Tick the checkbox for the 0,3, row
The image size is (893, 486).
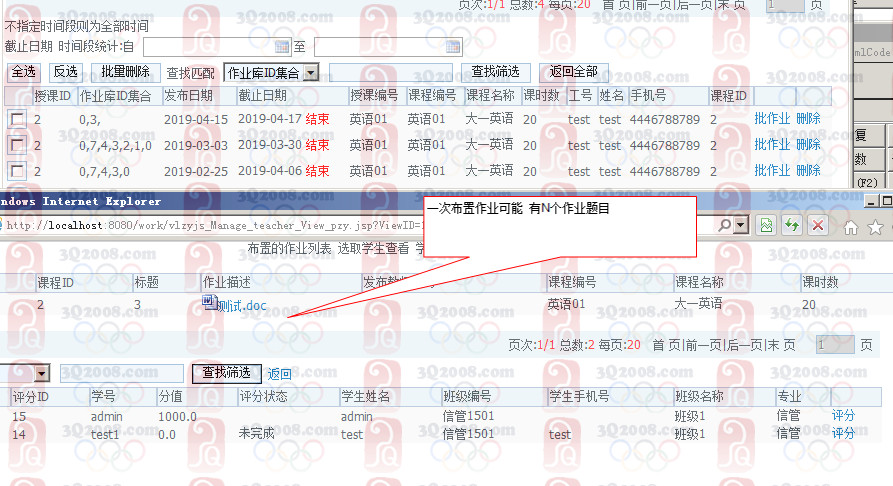tap(17, 119)
